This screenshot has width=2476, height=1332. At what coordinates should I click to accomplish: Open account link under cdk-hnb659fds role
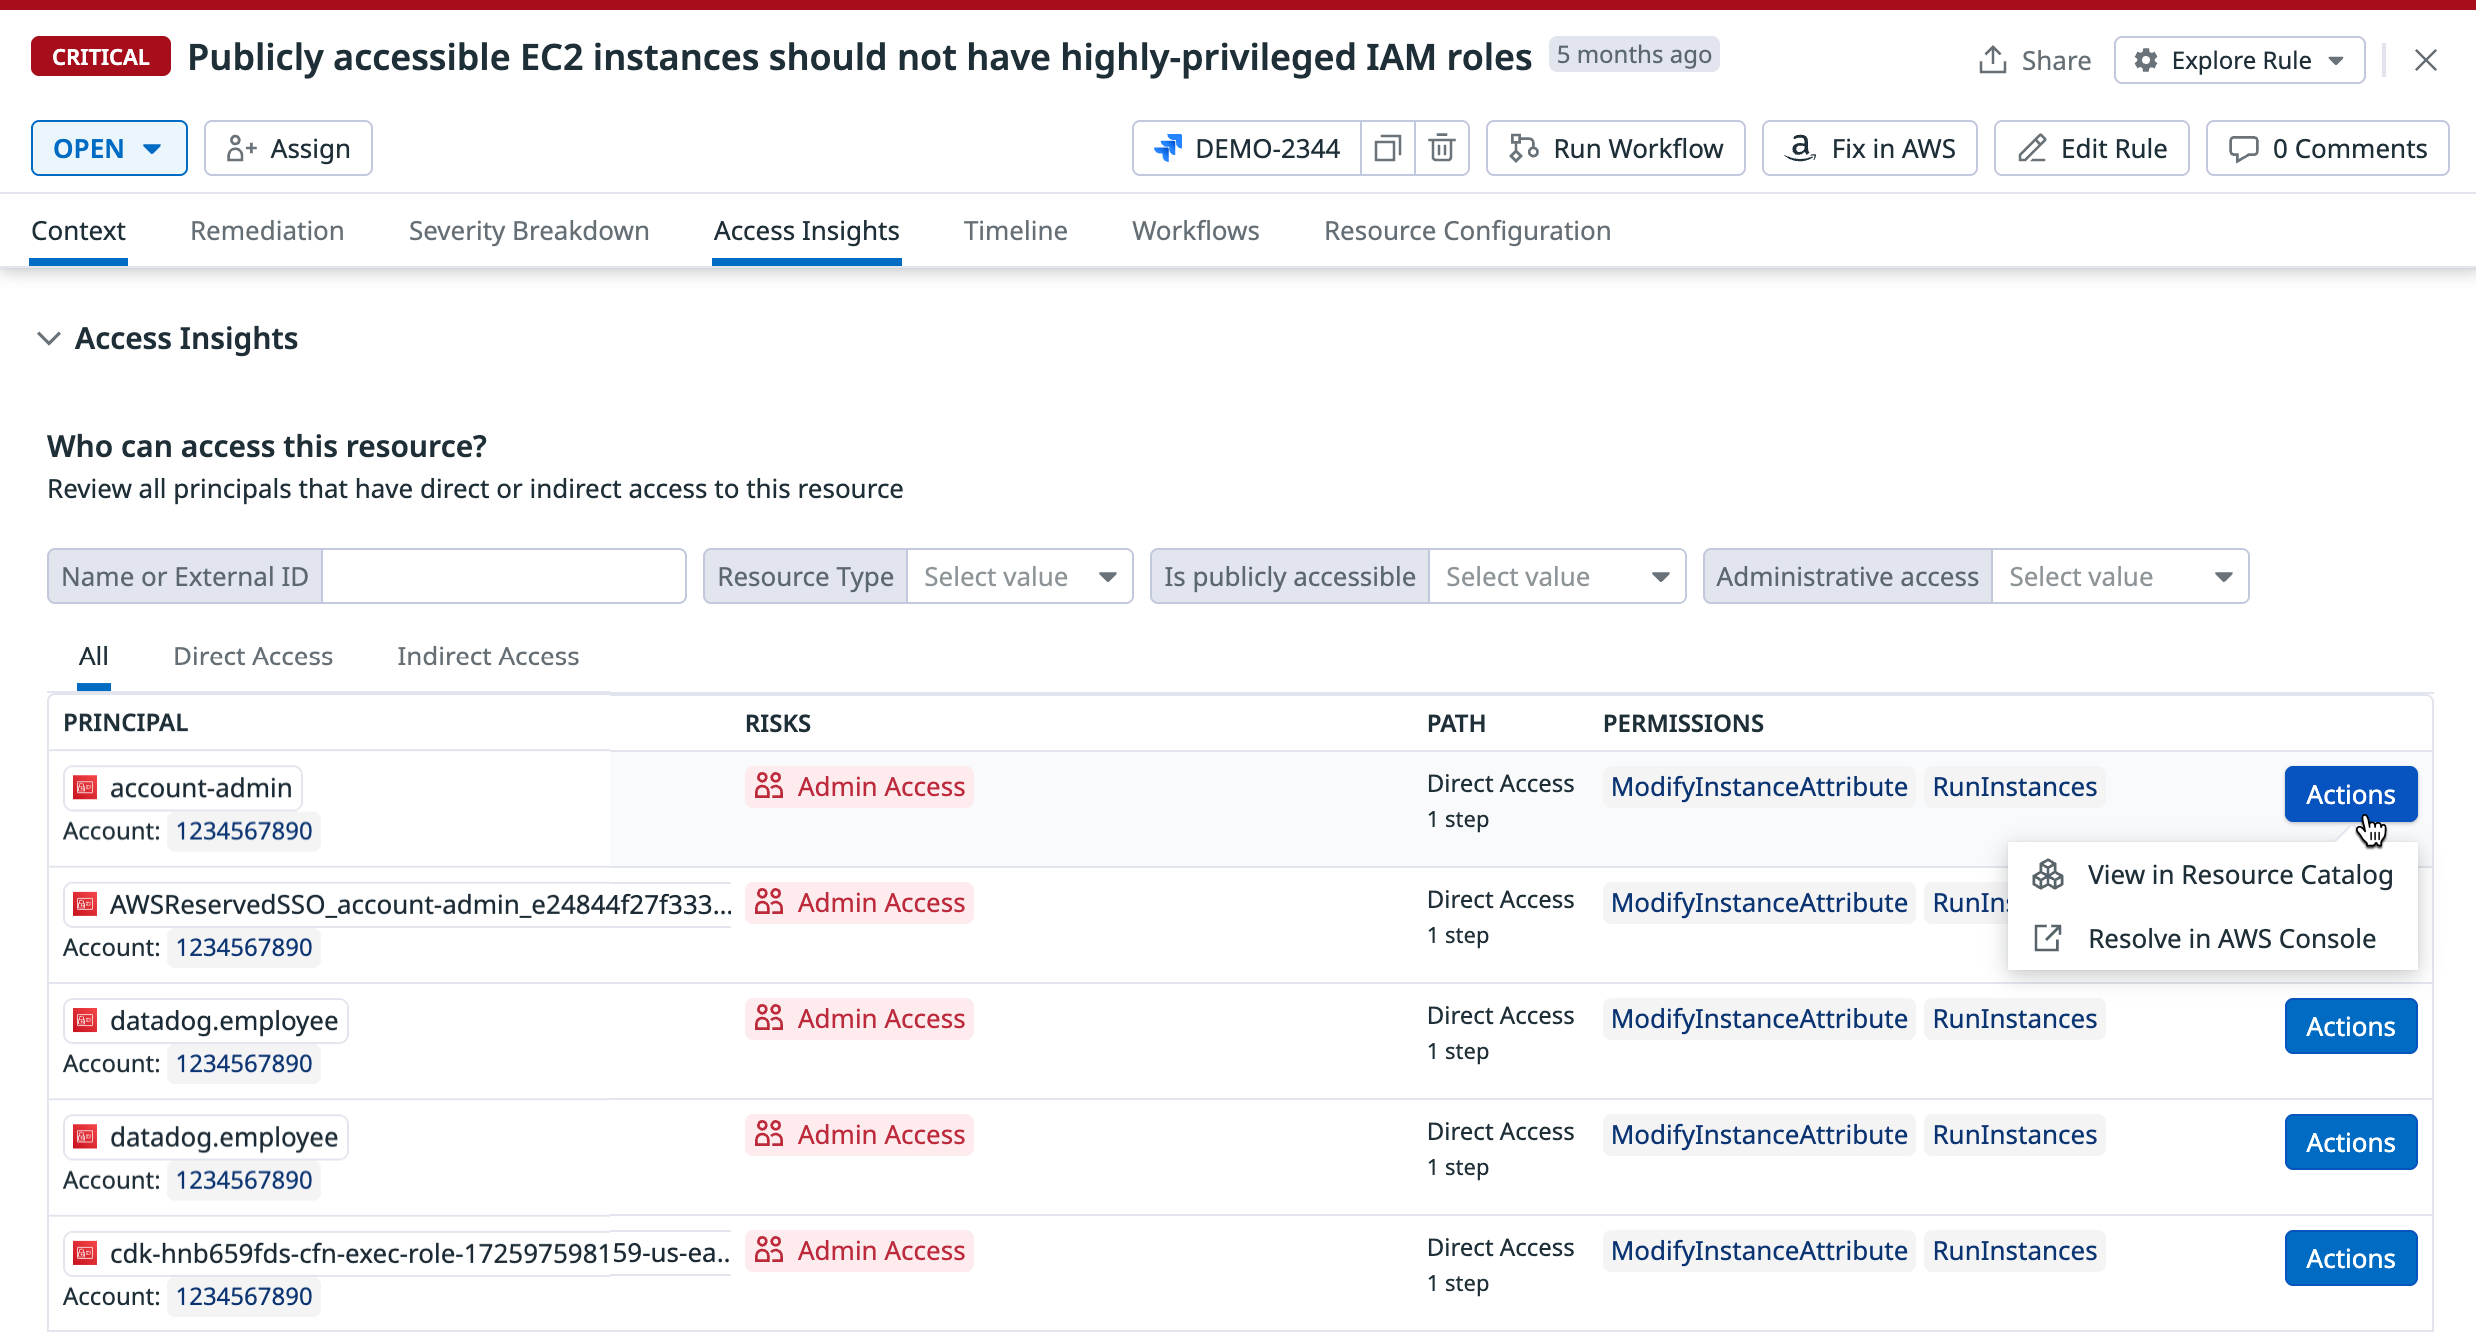pyautogui.click(x=244, y=1297)
